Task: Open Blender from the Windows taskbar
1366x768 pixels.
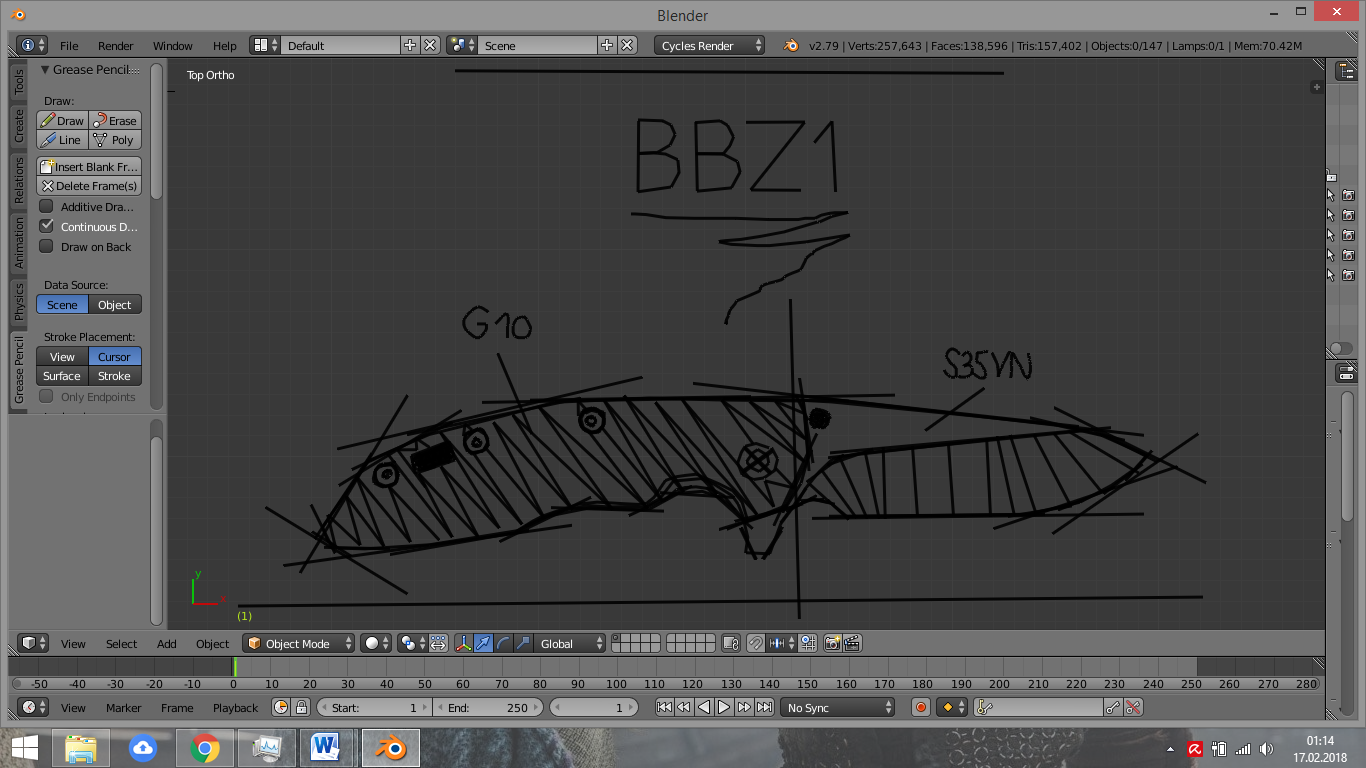Action: 390,748
